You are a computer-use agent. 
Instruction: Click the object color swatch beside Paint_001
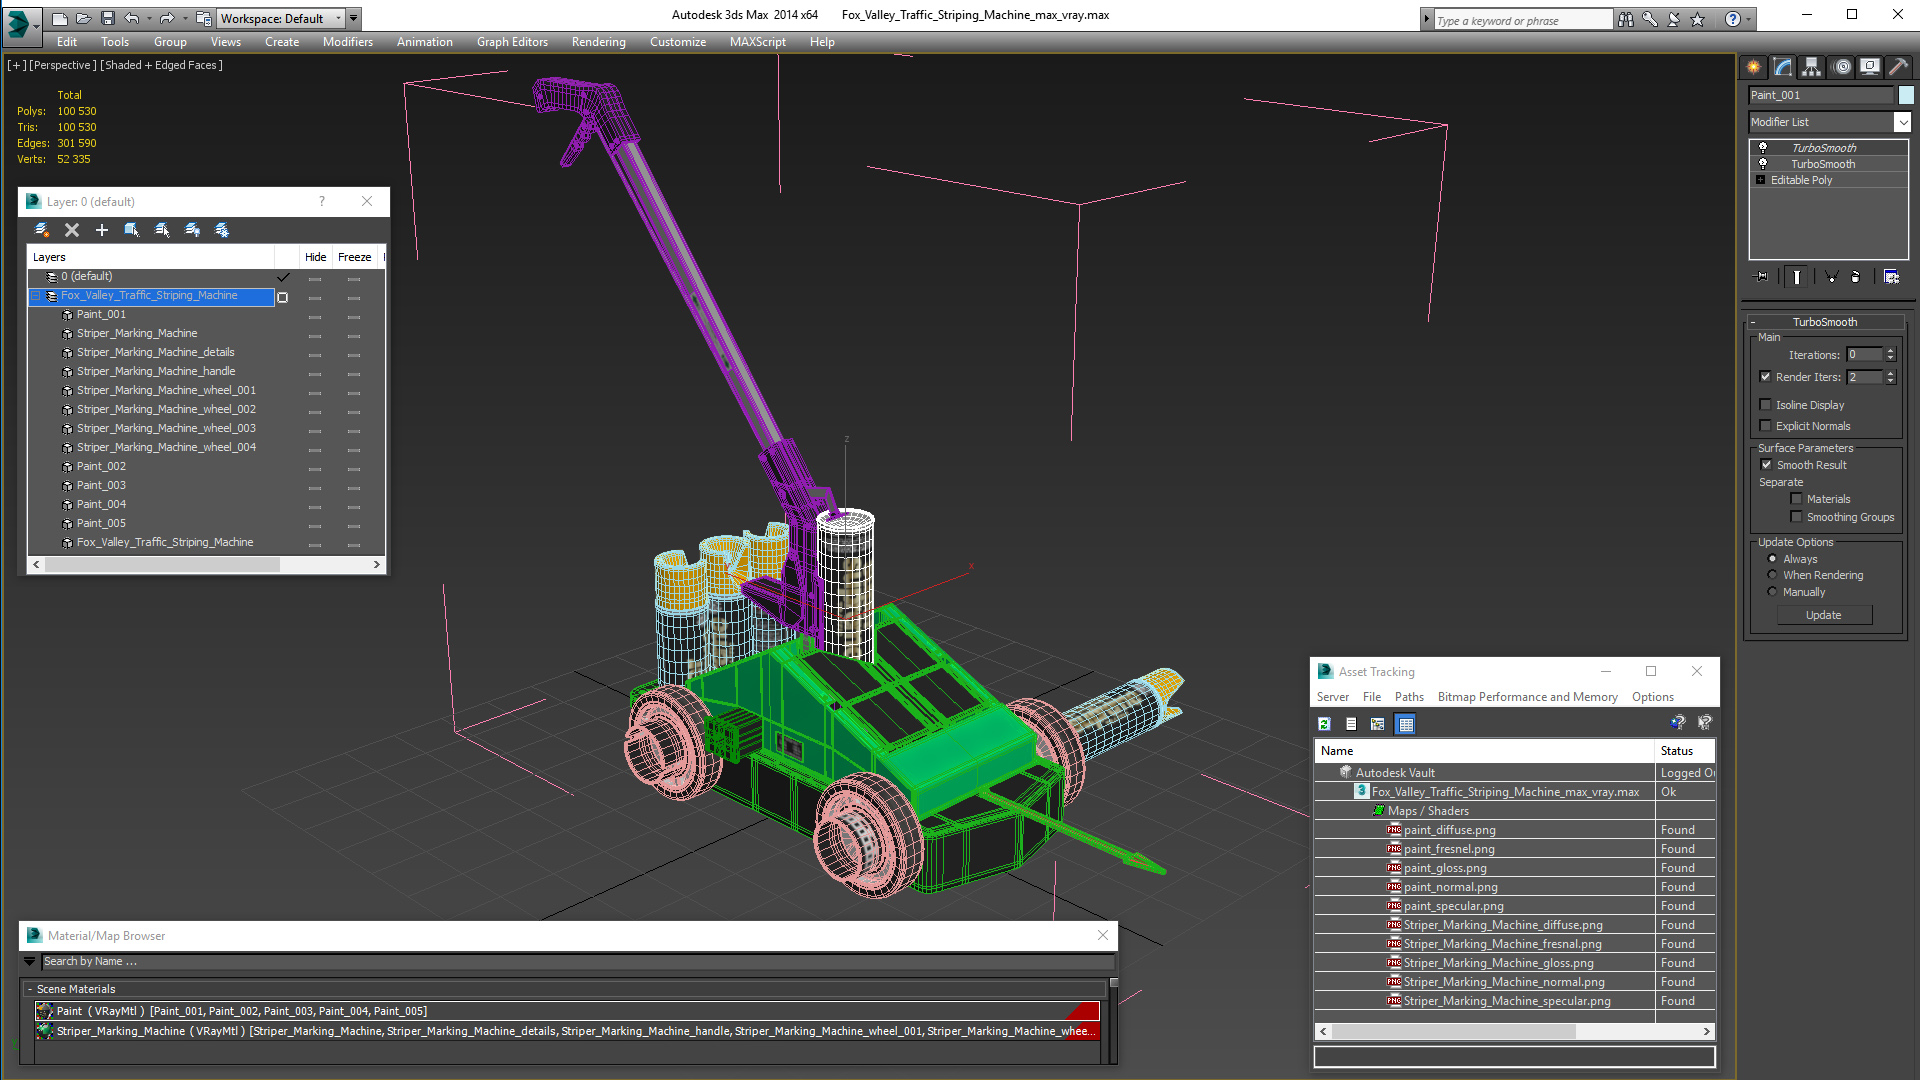point(1906,95)
